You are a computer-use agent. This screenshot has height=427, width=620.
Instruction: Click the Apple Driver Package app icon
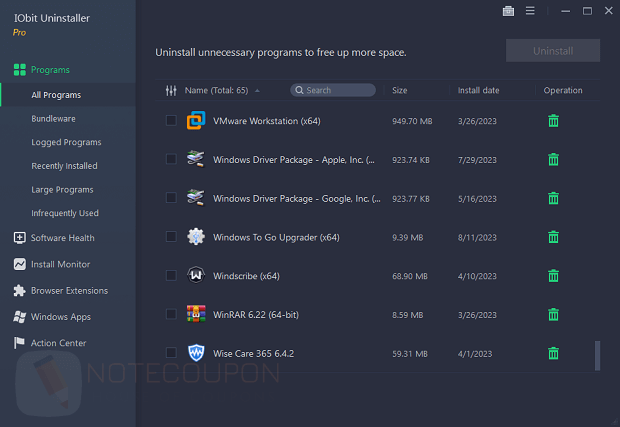(x=196, y=159)
